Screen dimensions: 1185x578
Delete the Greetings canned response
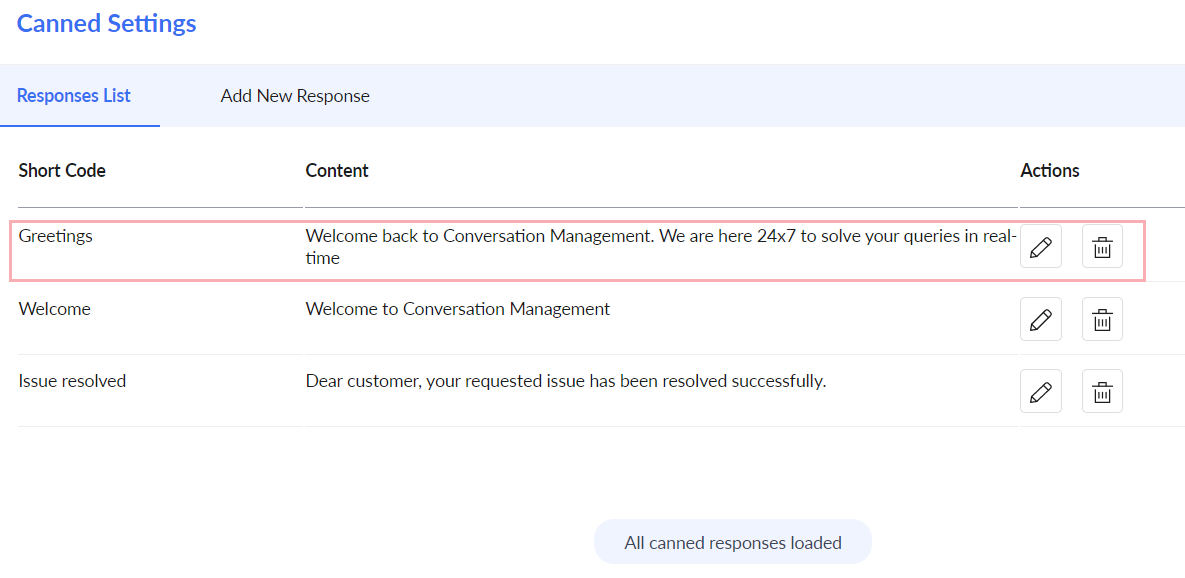click(1103, 246)
